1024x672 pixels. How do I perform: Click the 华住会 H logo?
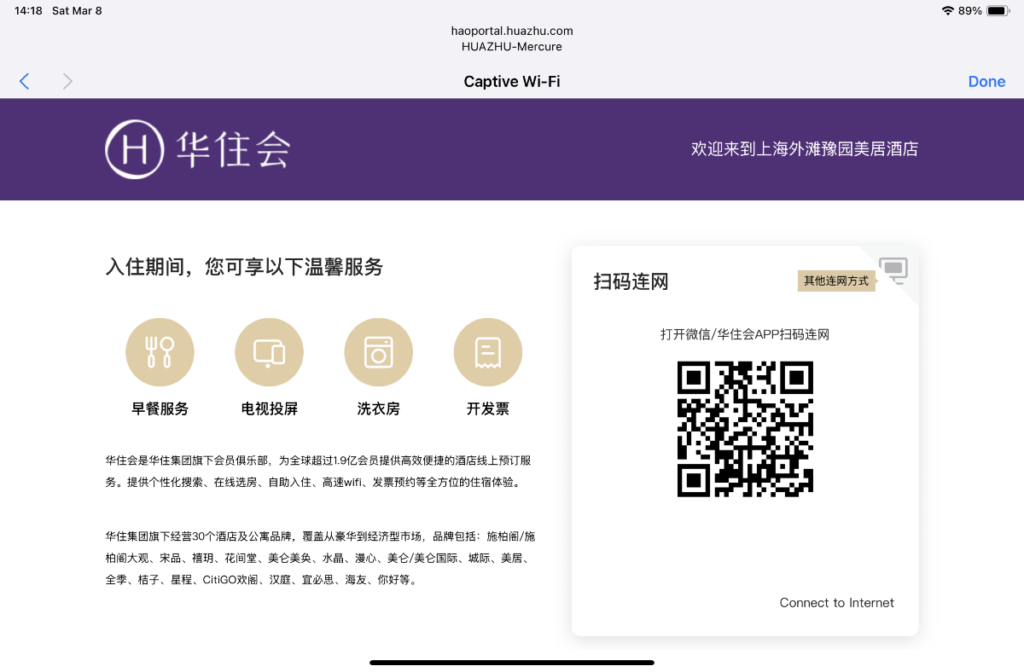pyautogui.click(x=135, y=149)
